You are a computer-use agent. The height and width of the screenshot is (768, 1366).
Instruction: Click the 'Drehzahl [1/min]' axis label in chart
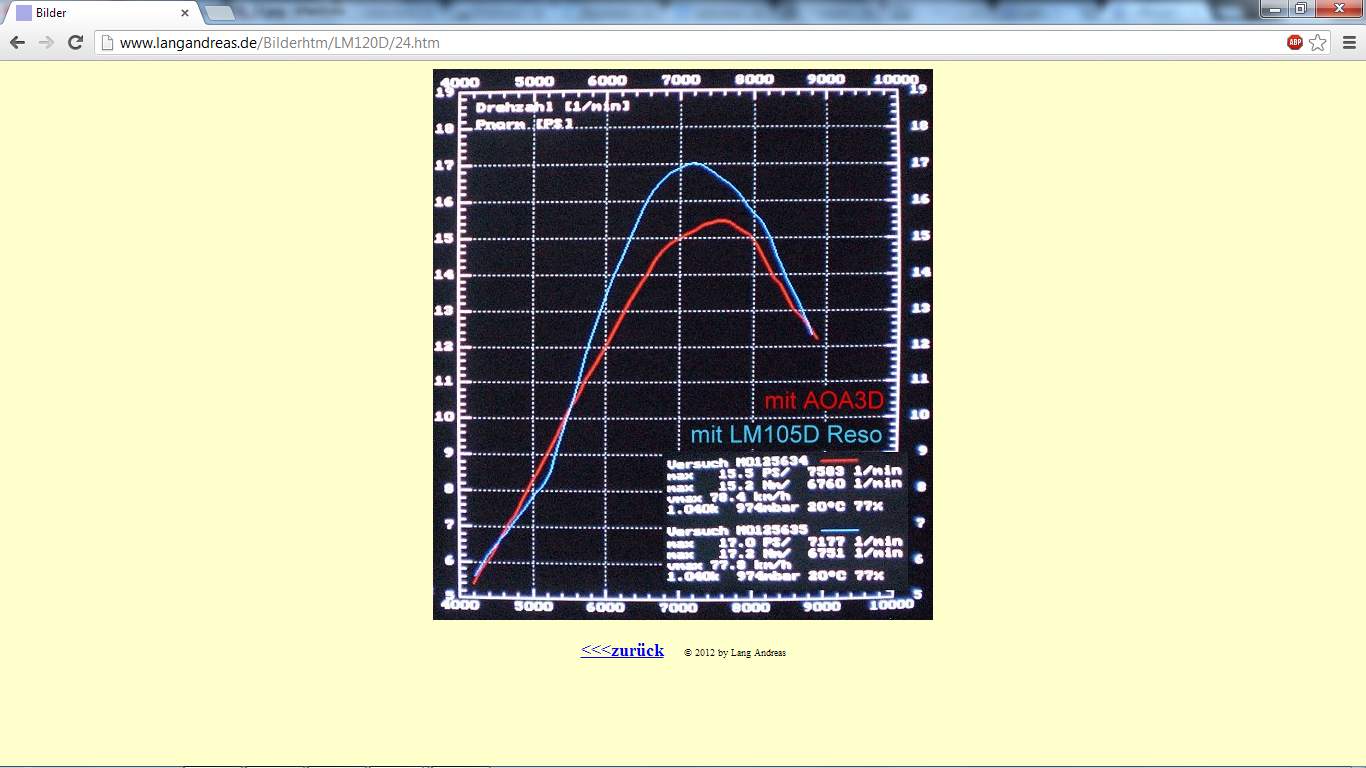552,106
